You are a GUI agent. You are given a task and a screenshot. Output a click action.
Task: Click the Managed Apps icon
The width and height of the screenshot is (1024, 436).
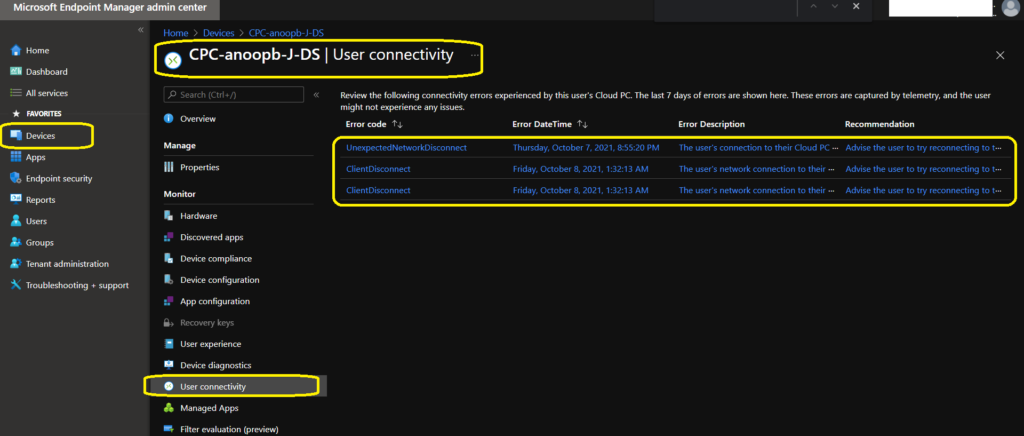tap(169, 408)
